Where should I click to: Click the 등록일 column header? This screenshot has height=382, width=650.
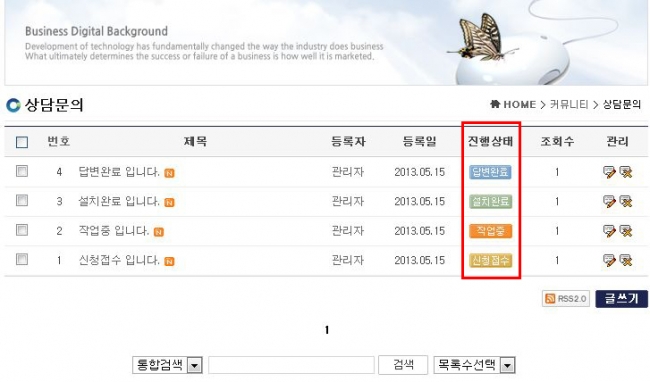tap(420, 142)
